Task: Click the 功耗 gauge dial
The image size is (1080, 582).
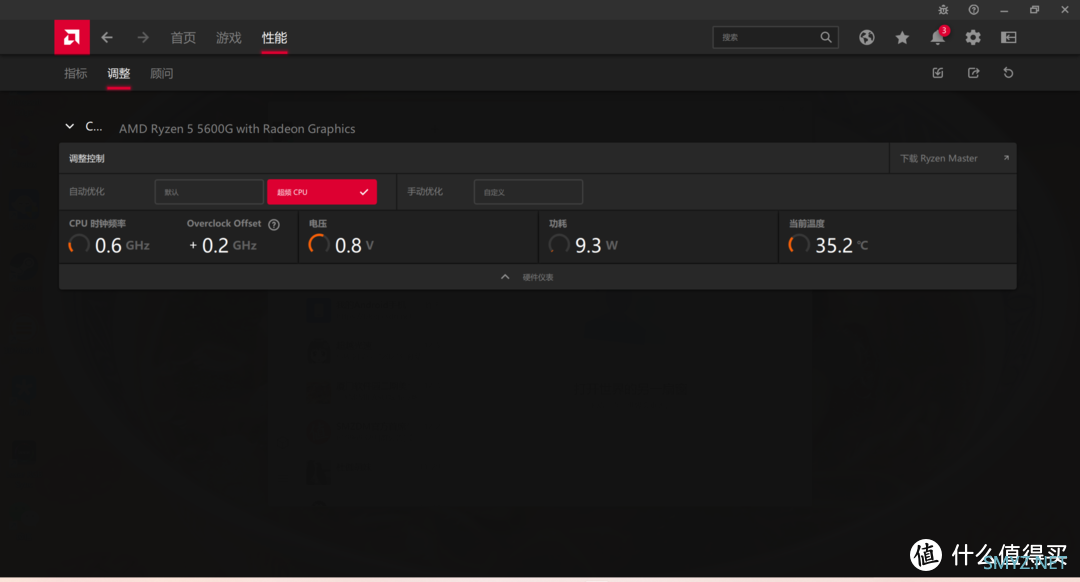Action: click(x=559, y=245)
